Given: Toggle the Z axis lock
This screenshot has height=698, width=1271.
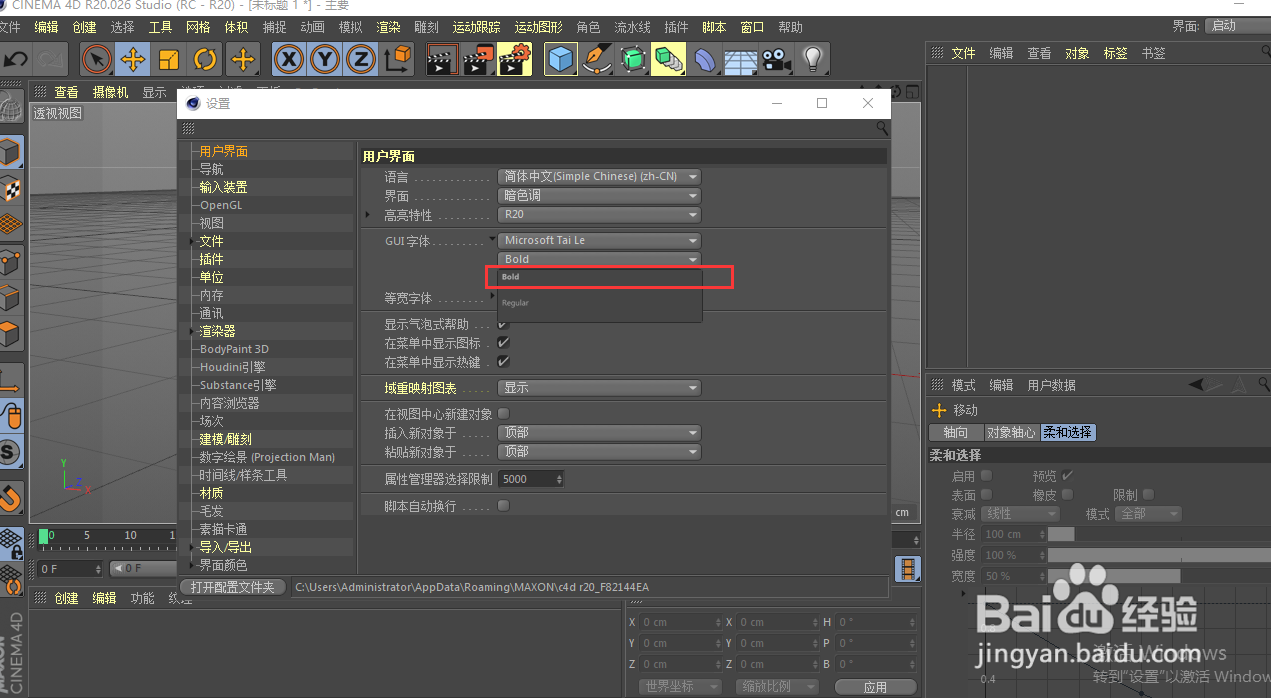Looking at the screenshot, I should pos(361,60).
